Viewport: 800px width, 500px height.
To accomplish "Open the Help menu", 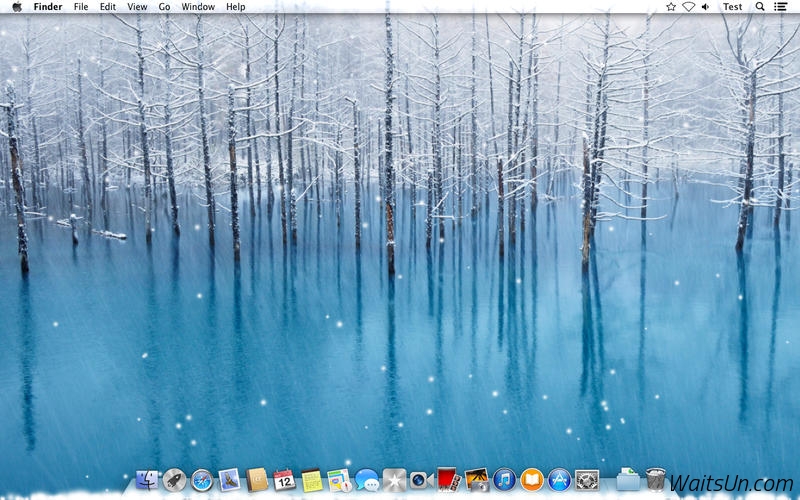I will point(236,7).
